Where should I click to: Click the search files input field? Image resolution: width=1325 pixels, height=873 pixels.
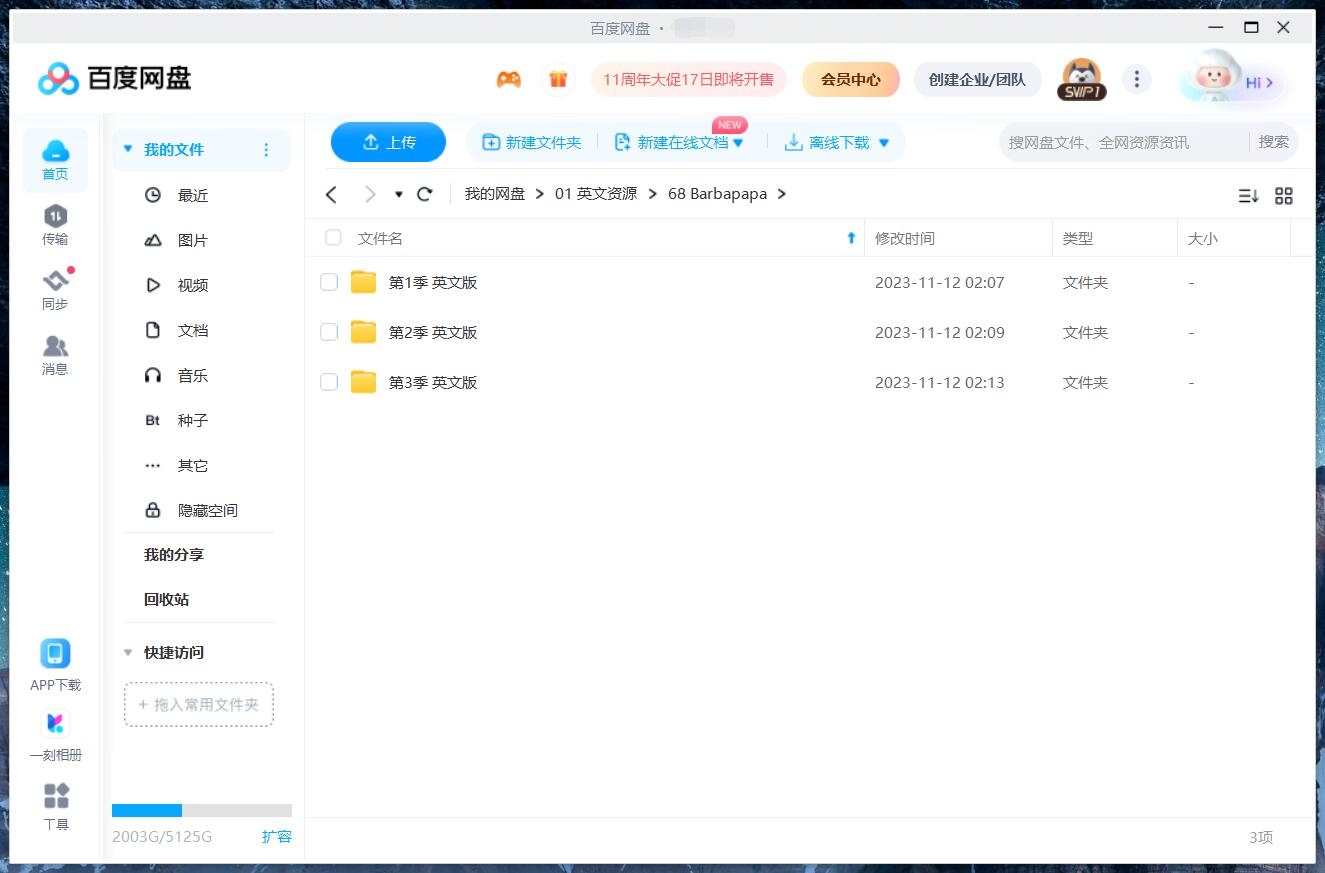tap(1100, 142)
